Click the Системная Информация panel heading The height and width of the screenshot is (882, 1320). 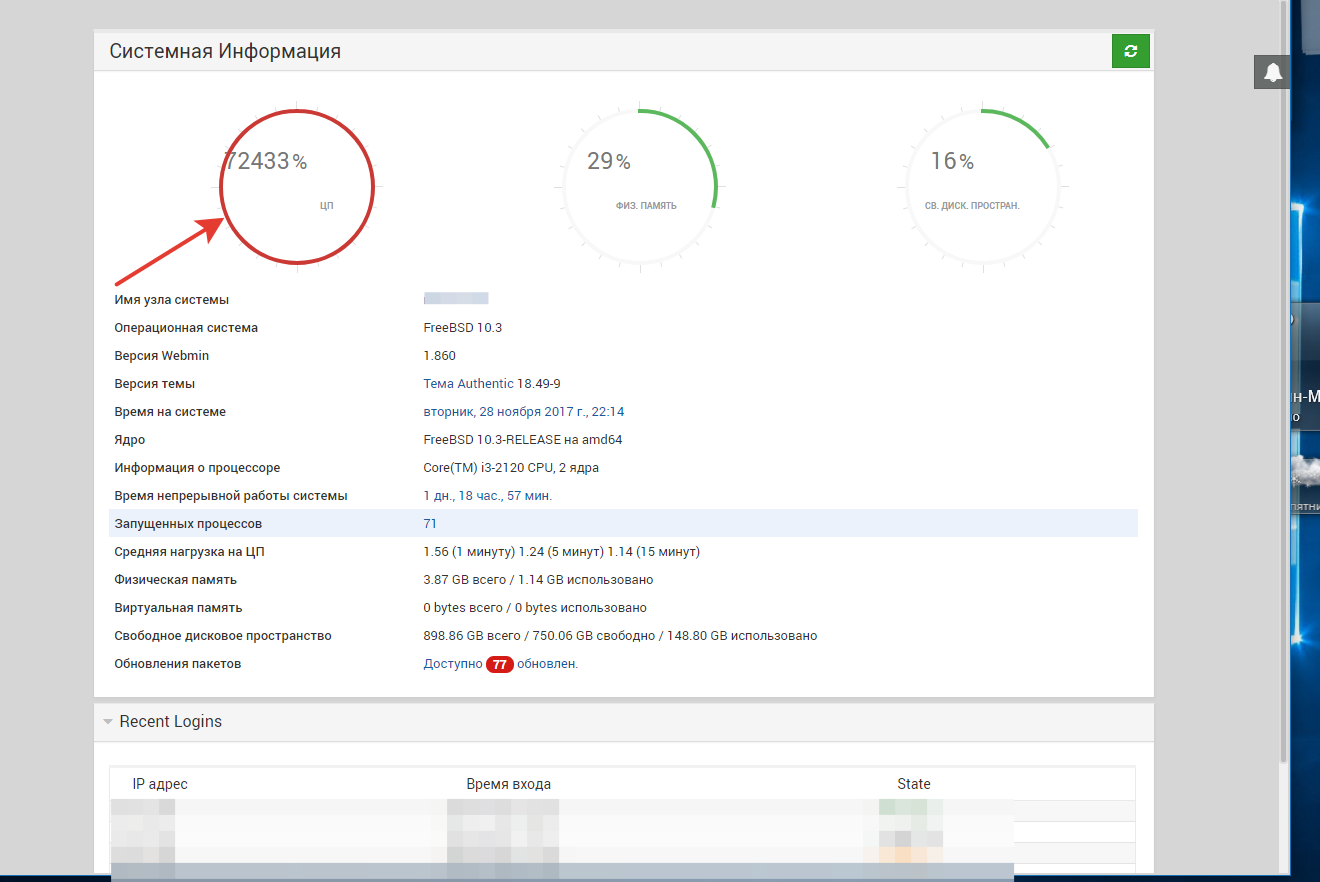coord(225,51)
